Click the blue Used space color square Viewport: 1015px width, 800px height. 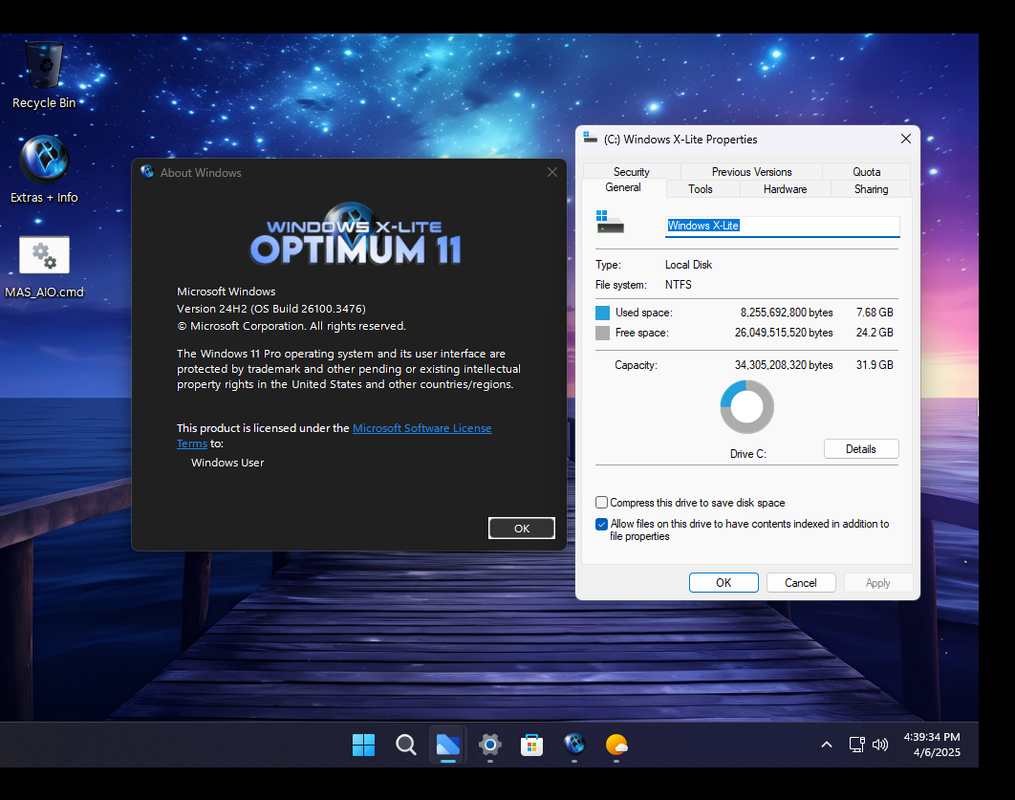(x=603, y=313)
